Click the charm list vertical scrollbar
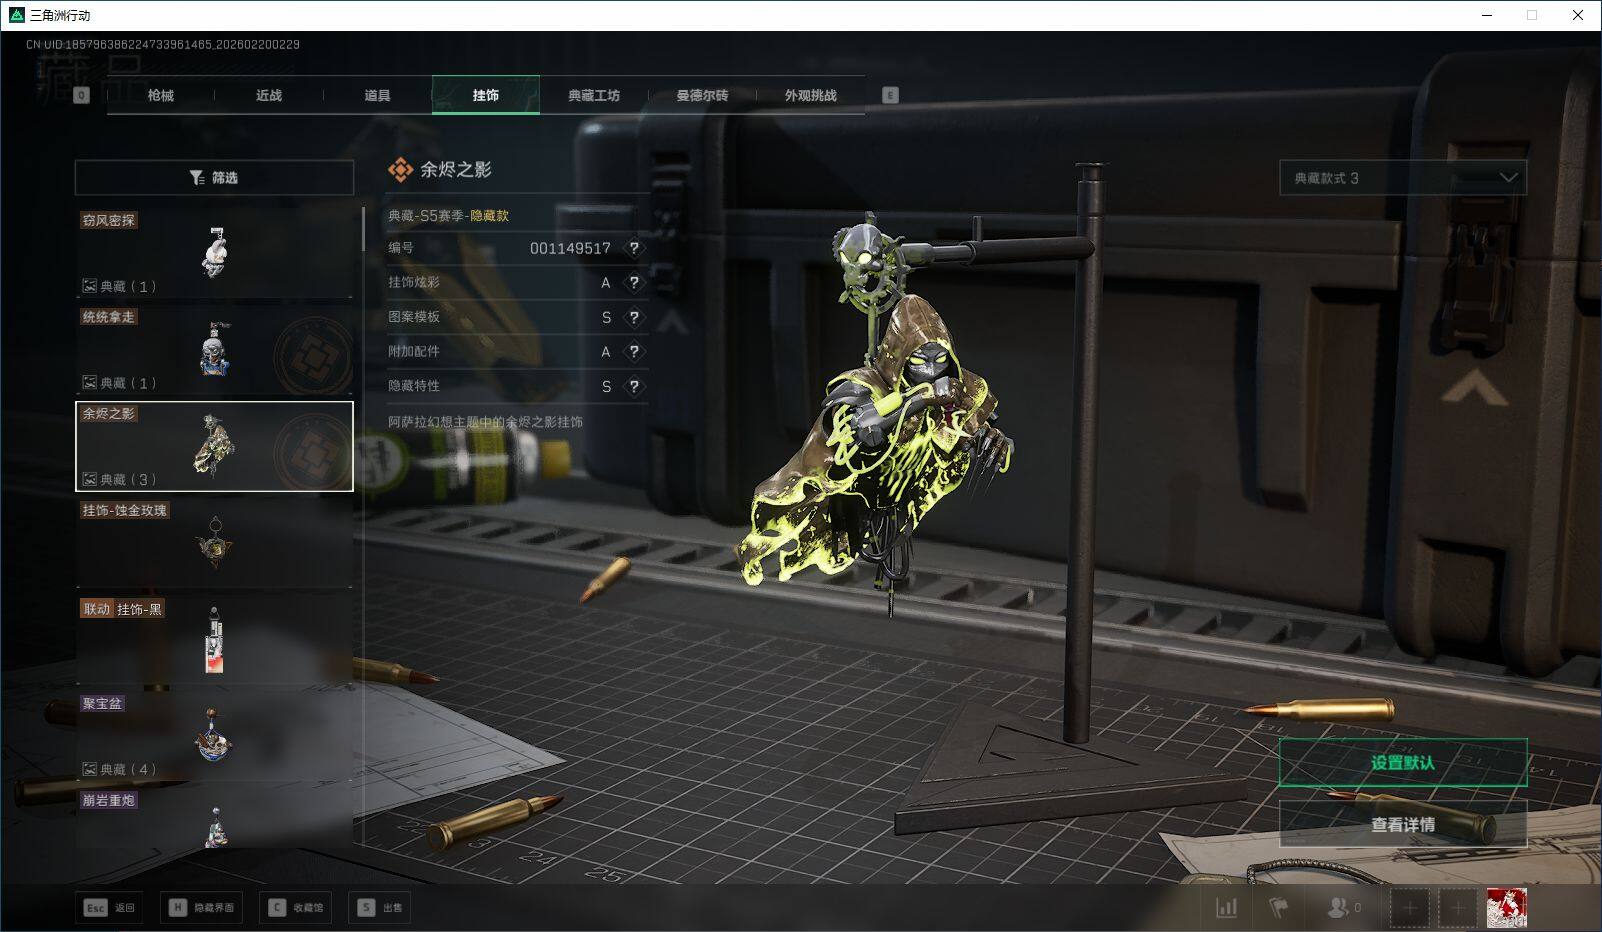 (362, 230)
